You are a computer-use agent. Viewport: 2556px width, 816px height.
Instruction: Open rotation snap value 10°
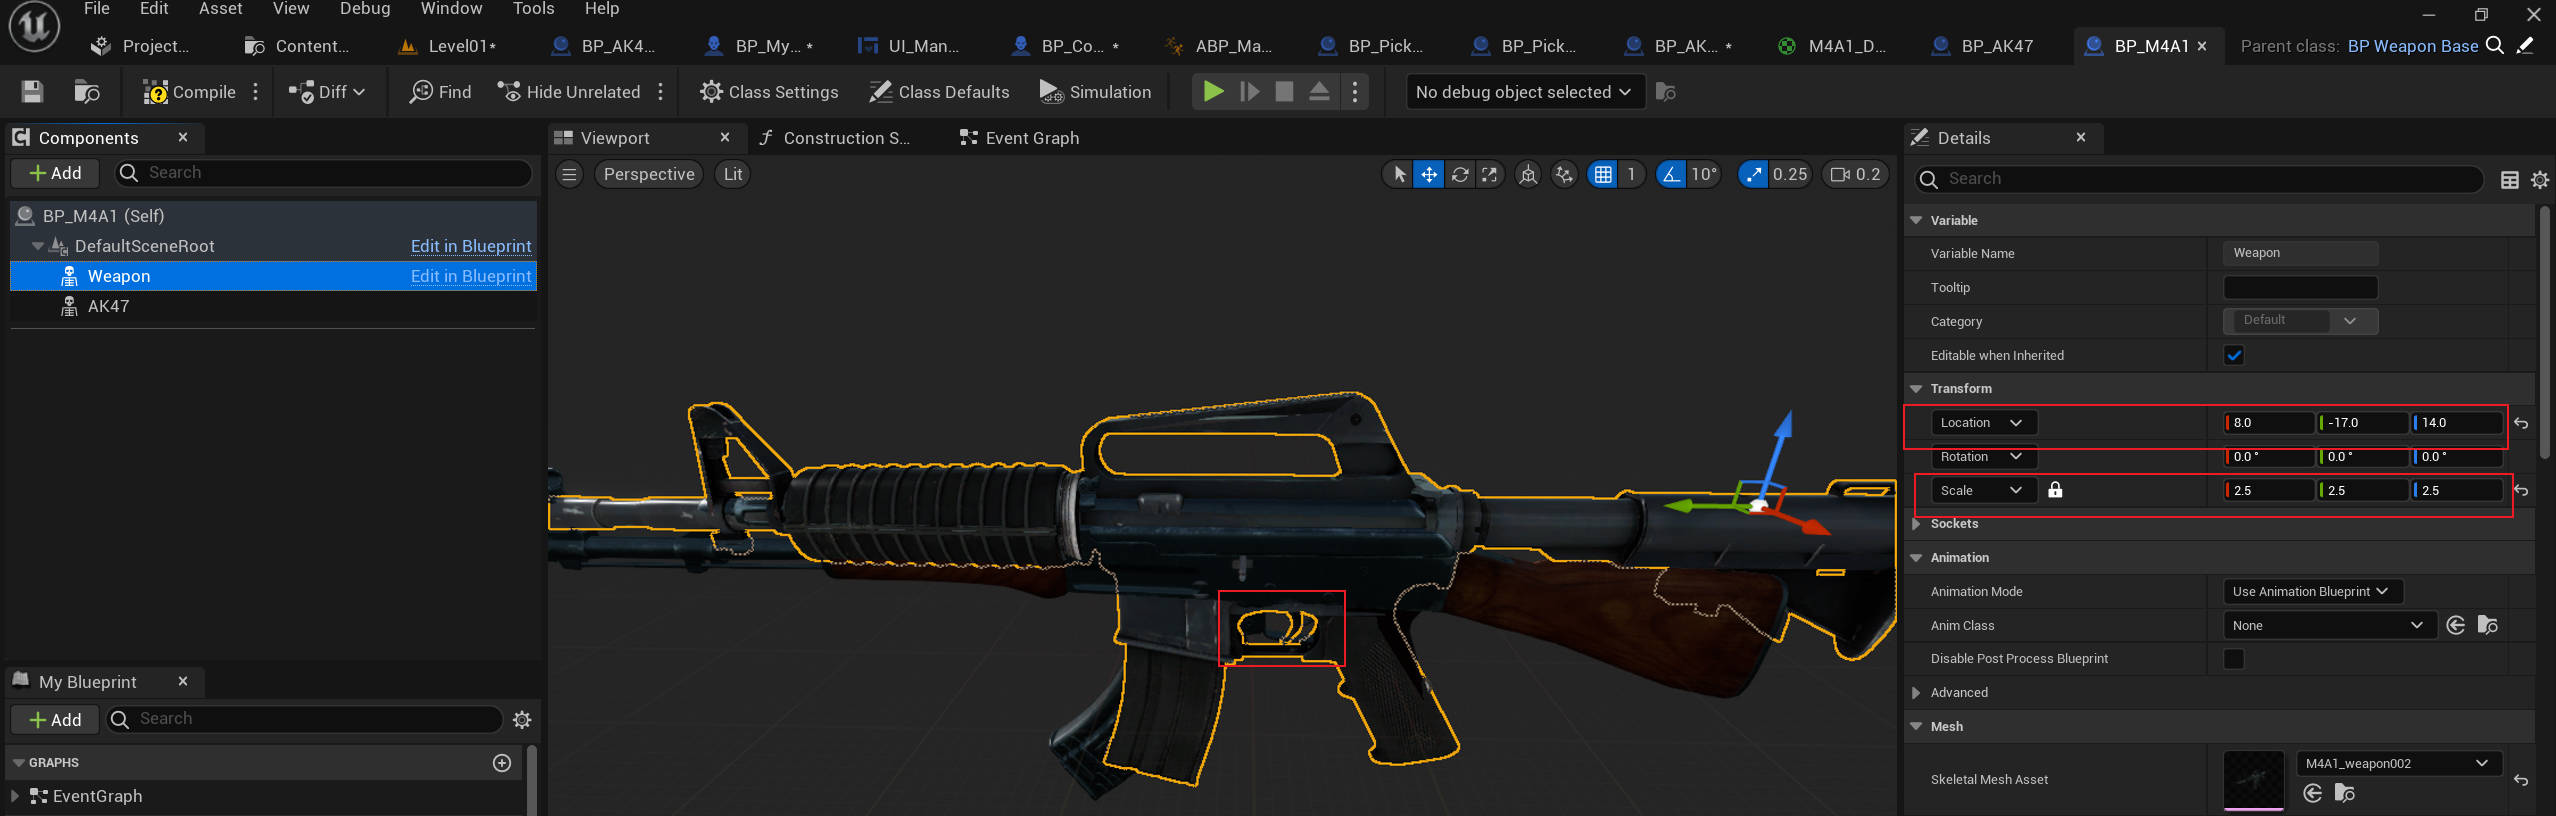(x=1704, y=174)
